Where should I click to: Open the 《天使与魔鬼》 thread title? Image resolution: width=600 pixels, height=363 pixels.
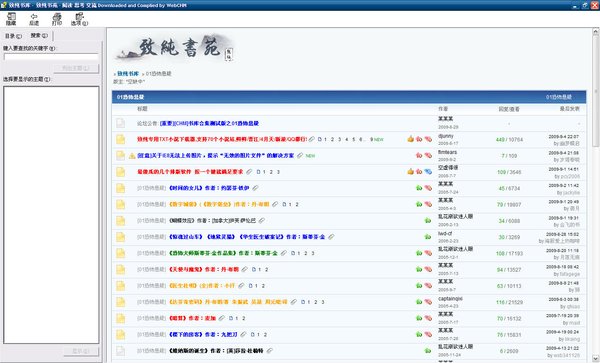point(204,269)
